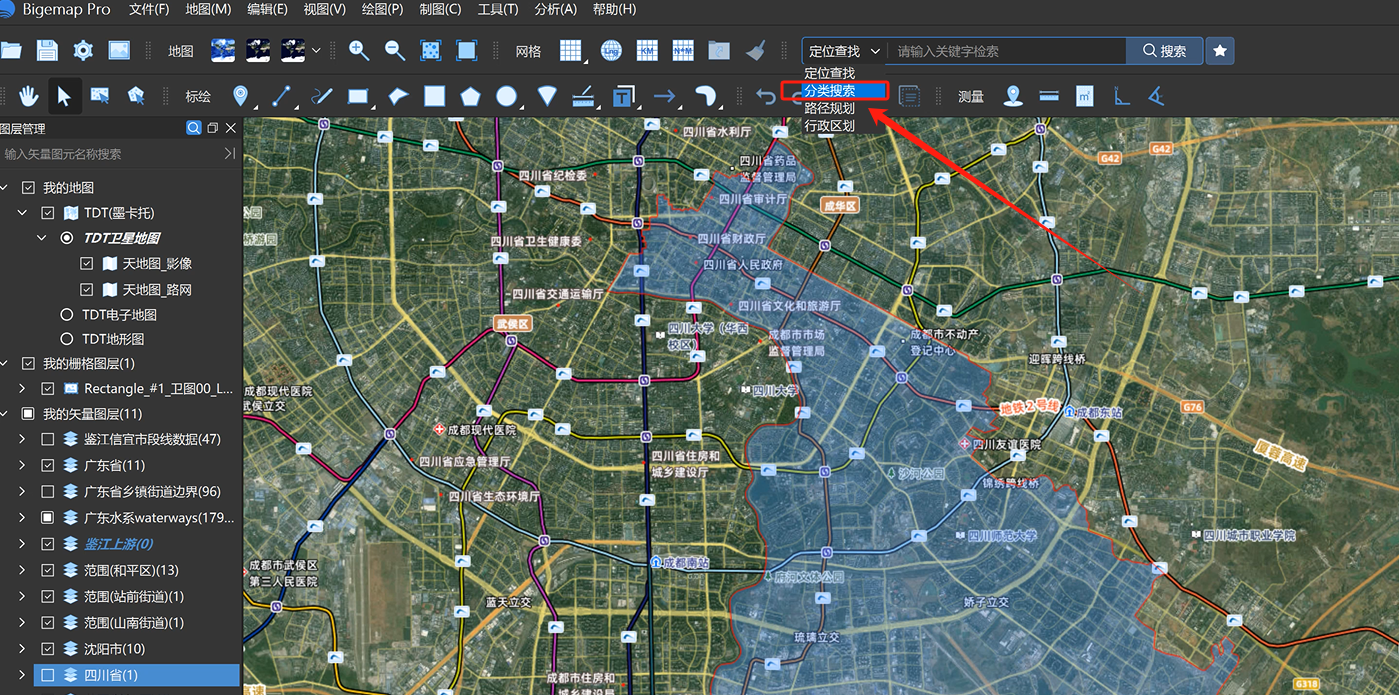This screenshot has height=695, width=1399.
Task: Choose 行政区划 from search dropdown
Action: tap(830, 126)
